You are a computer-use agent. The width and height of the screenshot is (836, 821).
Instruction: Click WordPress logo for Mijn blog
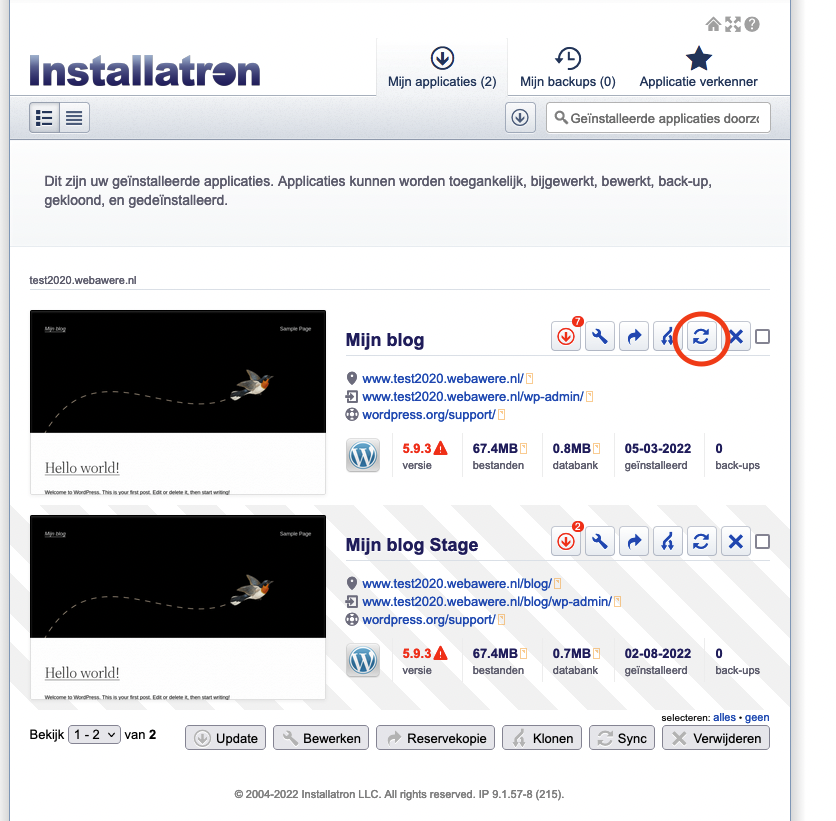pyautogui.click(x=363, y=455)
